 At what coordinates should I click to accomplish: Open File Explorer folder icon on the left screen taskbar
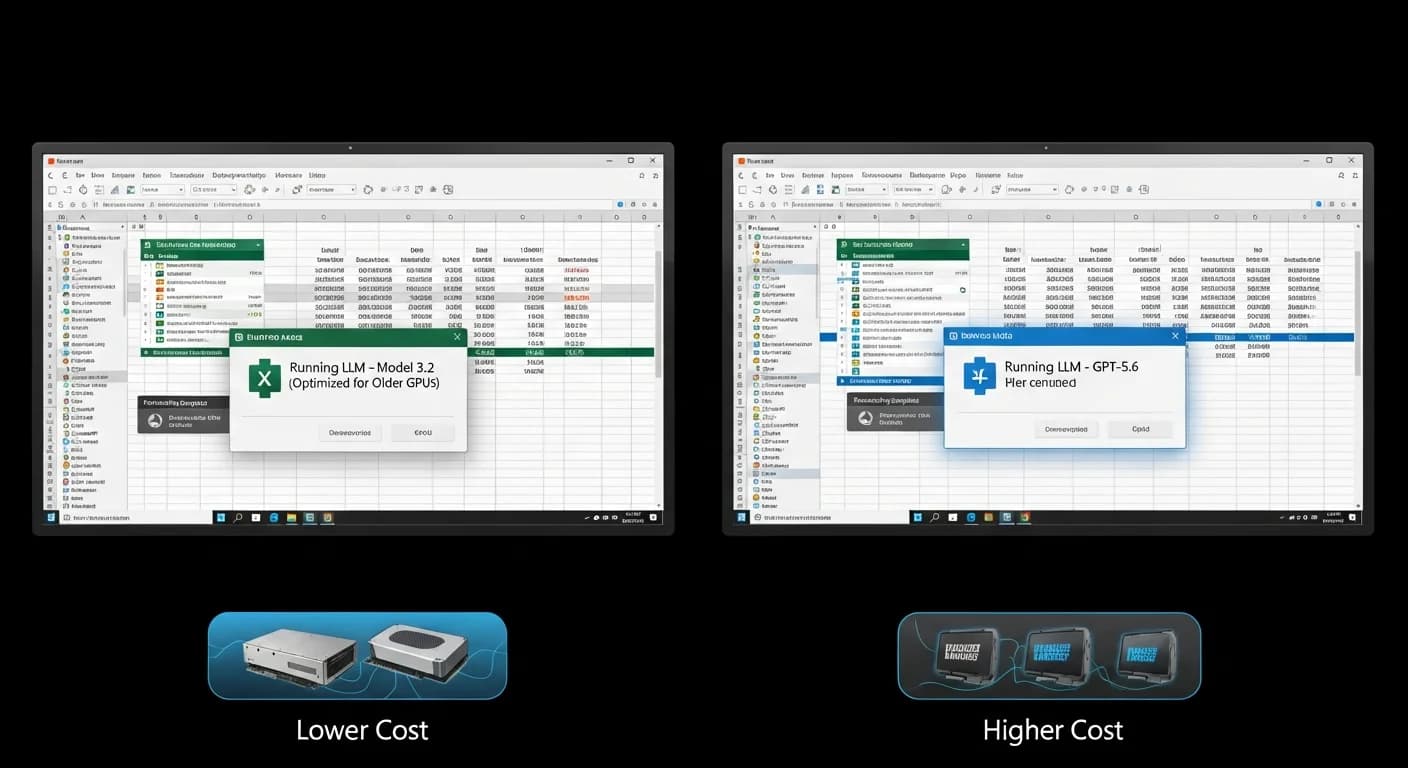pyautogui.click(x=292, y=518)
